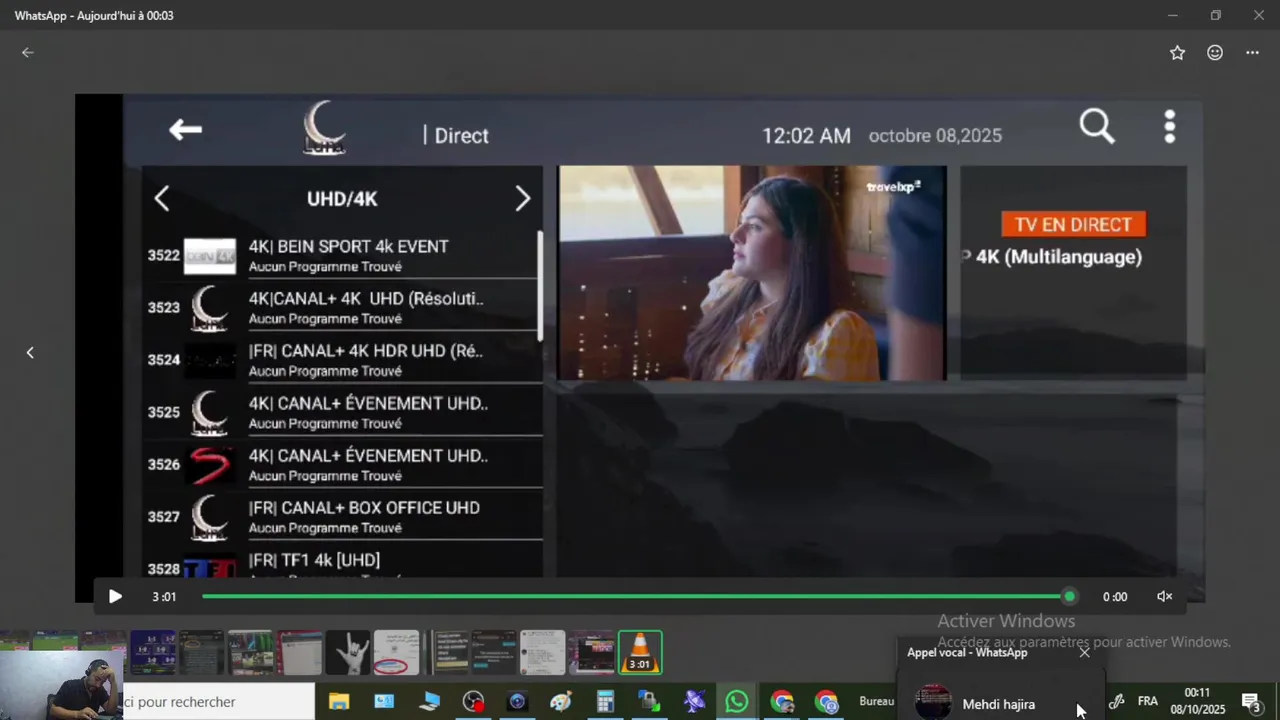Image resolution: width=1280 pixels, height=720 pixels.
Task: Select channel 3523 CANAL+ 4K UHD
Action: pos(343,307)
